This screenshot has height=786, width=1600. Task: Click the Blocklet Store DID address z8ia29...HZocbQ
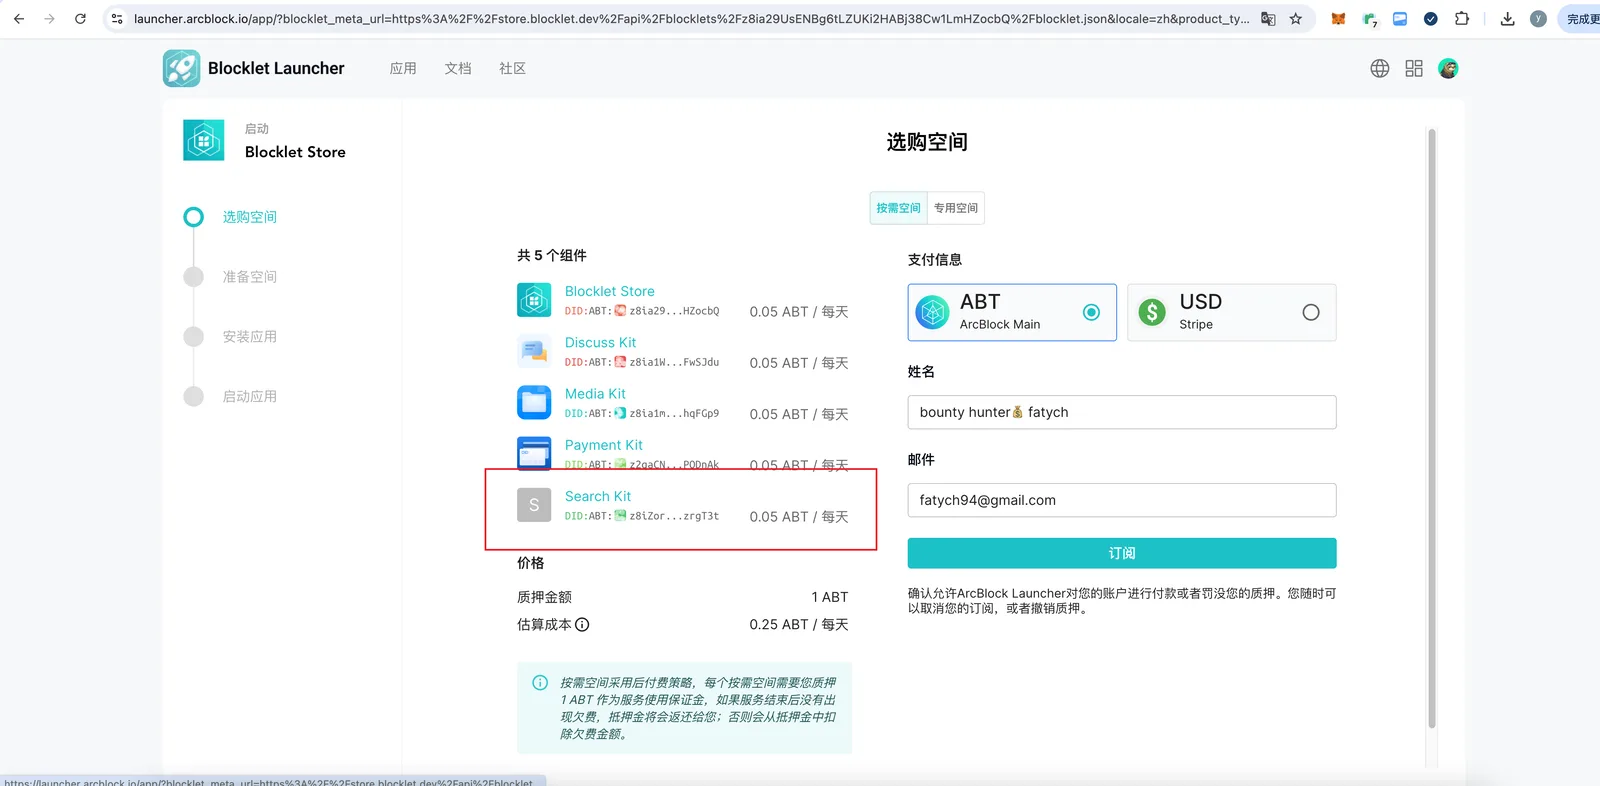pos(674,311)
